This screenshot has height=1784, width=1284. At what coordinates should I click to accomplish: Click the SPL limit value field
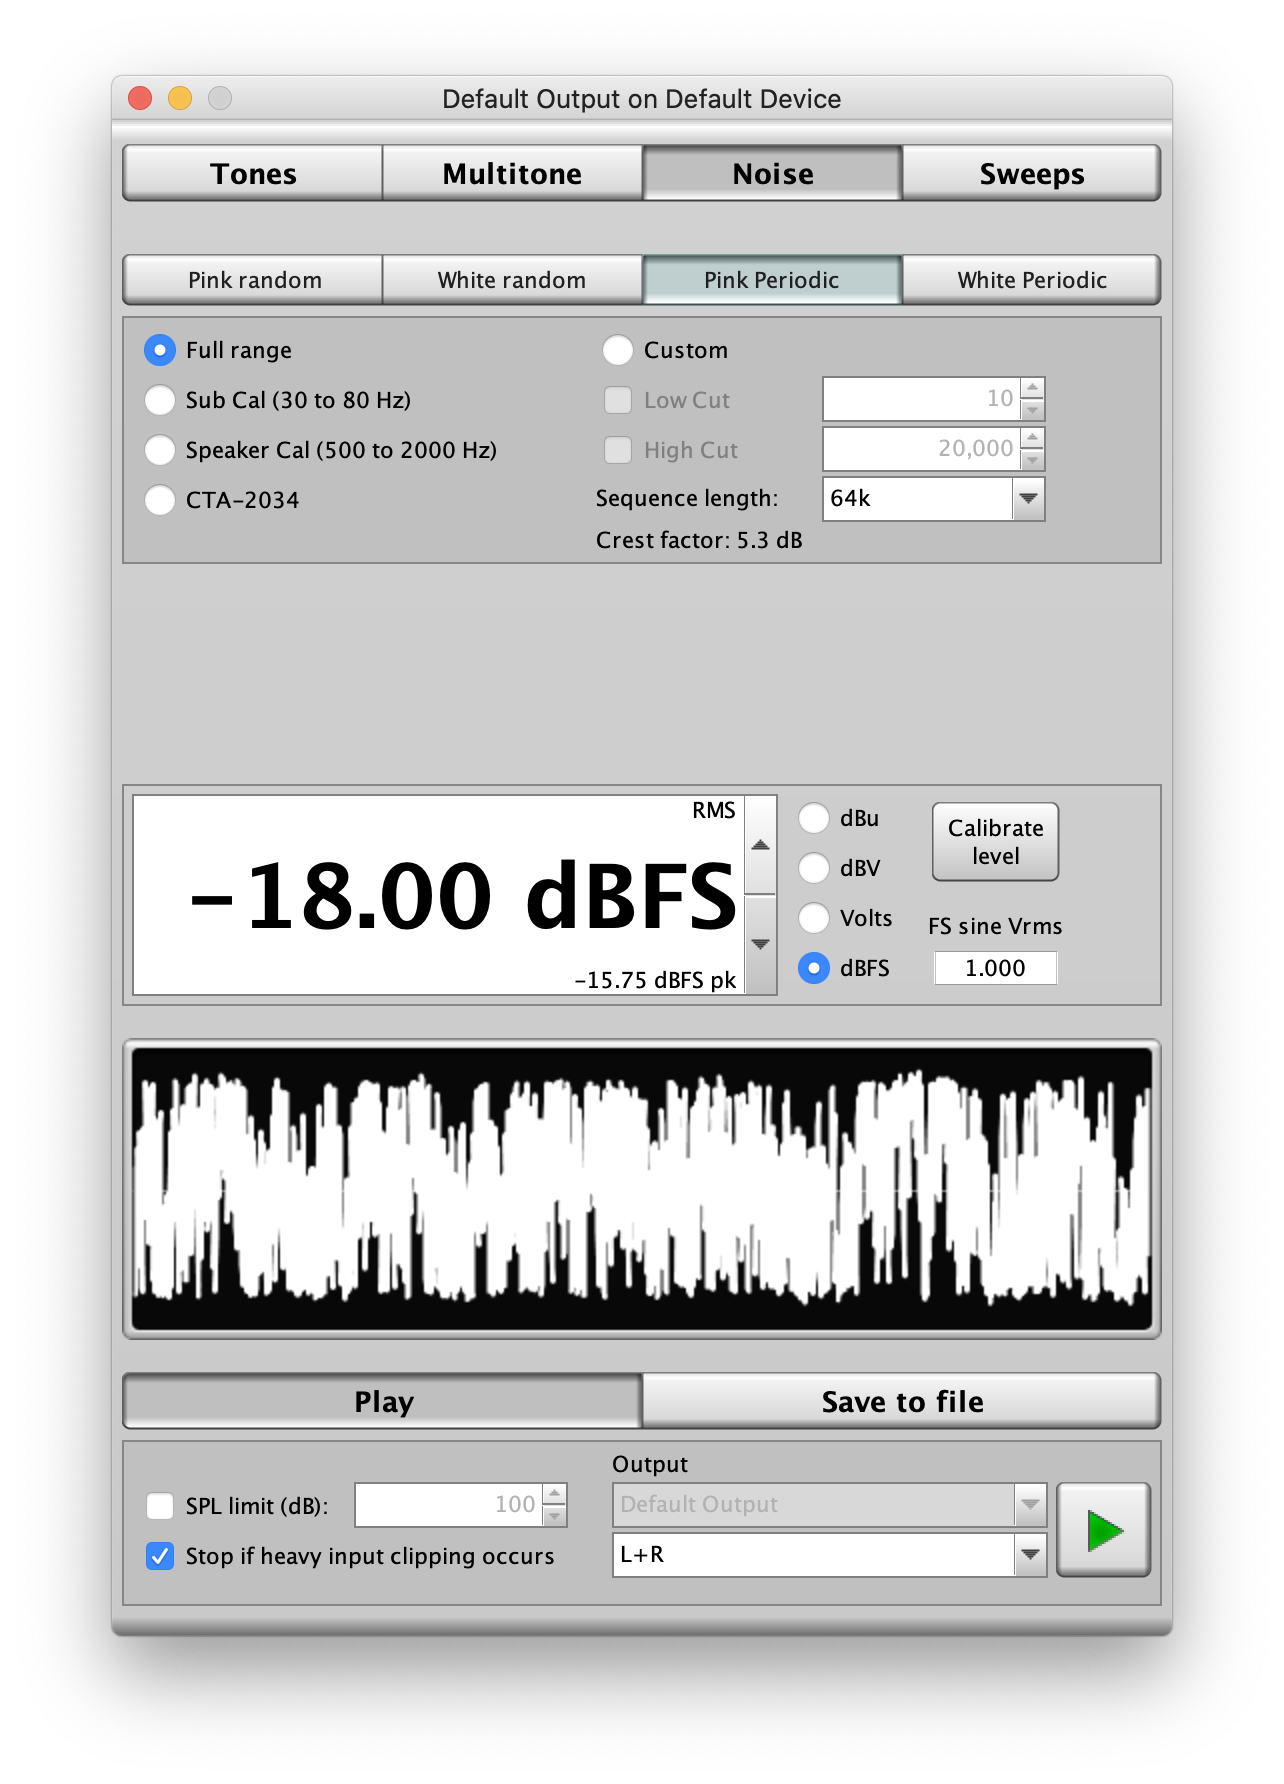click(449, 1505)
